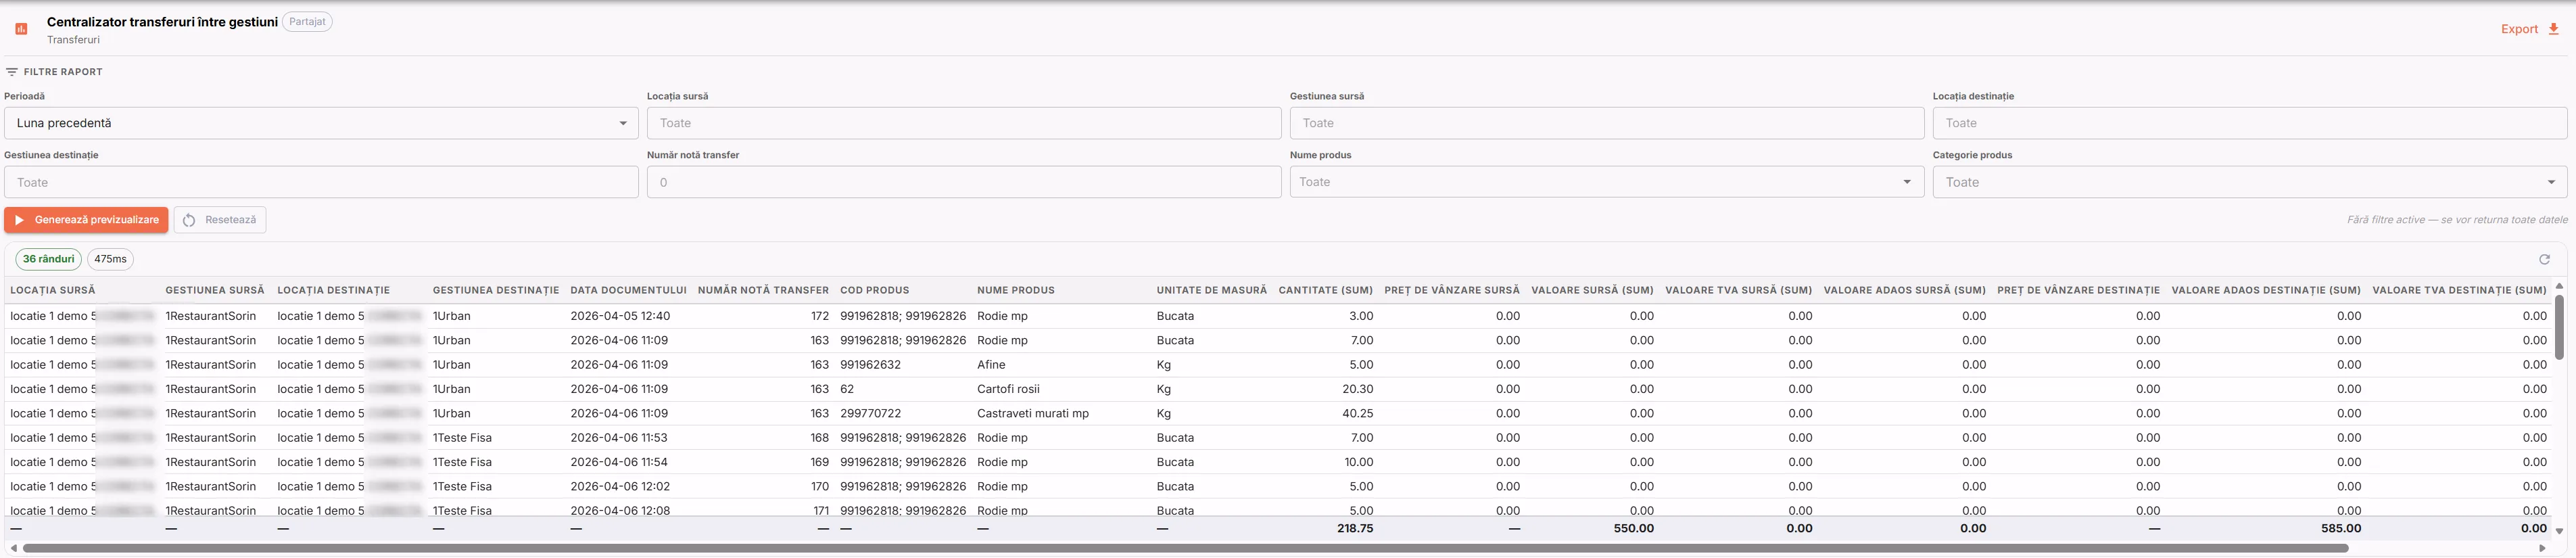Sort by CANTITATE (SUM) column header

coord(1325,290)
